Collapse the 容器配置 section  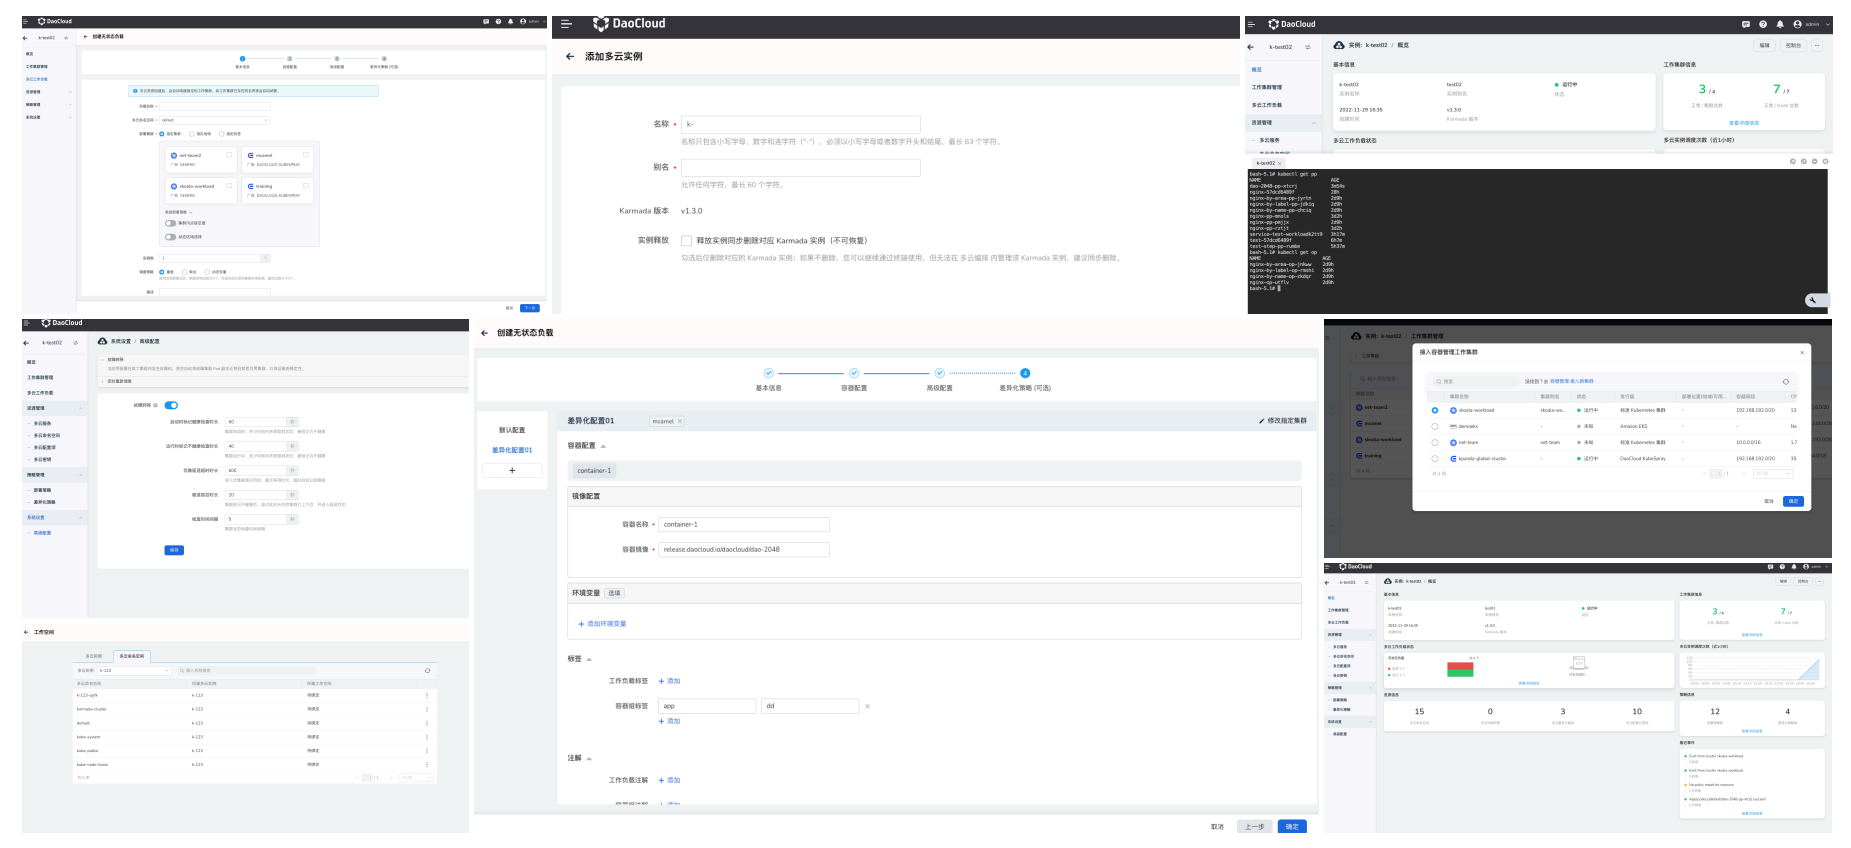[603, 446]
